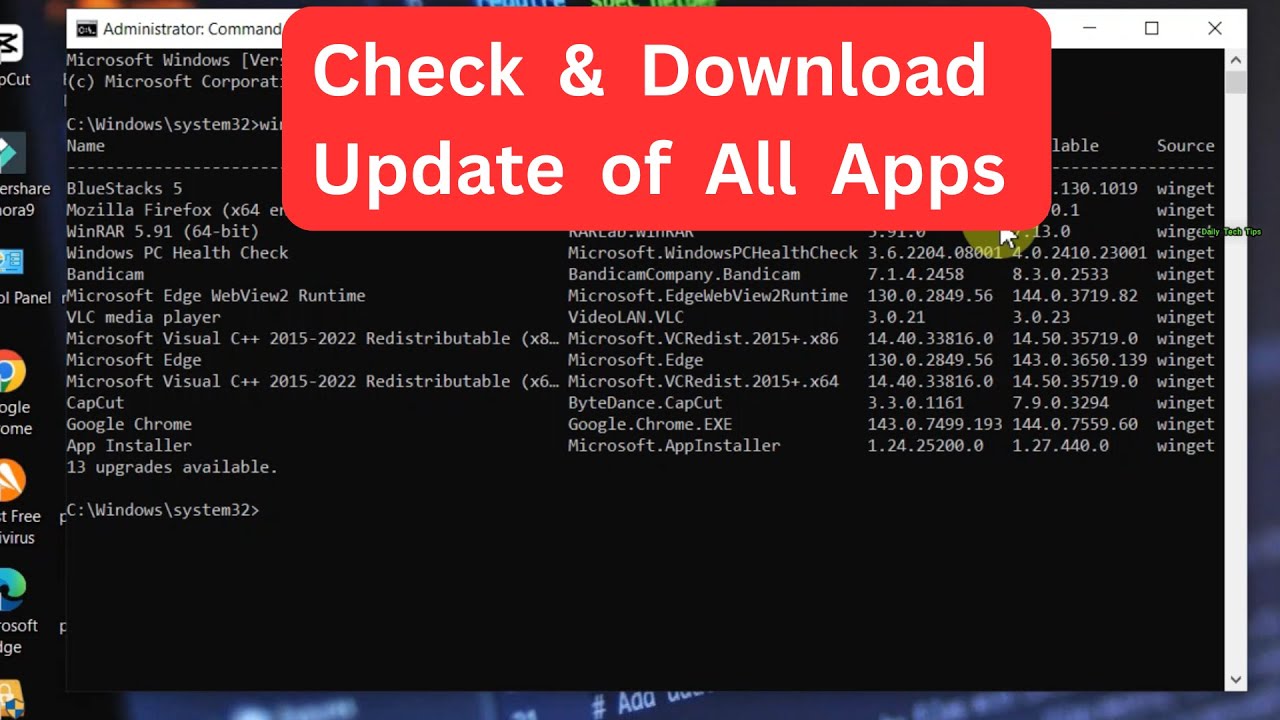This screenshot has height=720, width=1280.
Task: Select the Google Chrome name in list
Action: (x=128, y=424)
